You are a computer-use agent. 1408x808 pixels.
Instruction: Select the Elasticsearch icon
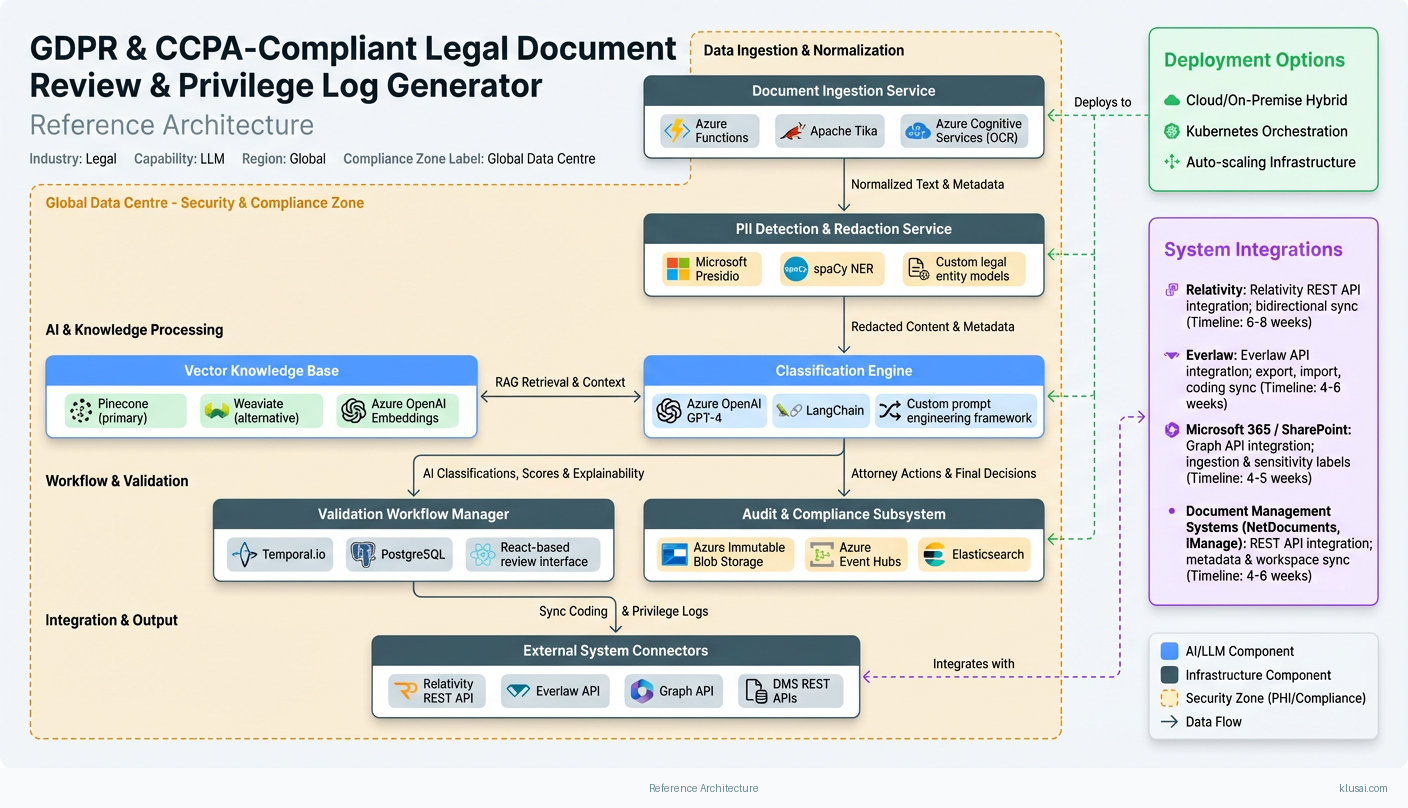[934, 555]
